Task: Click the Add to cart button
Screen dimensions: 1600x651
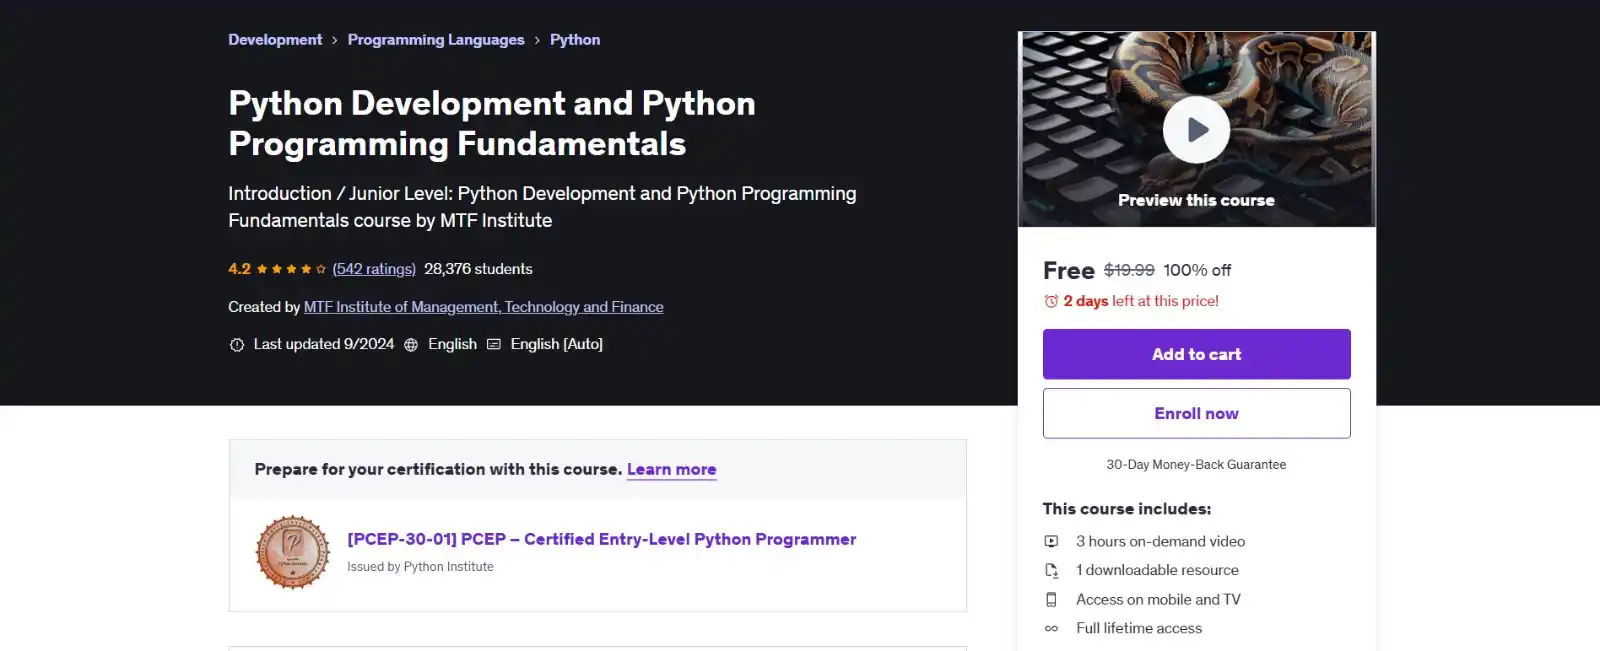Action: [1196, 354]
